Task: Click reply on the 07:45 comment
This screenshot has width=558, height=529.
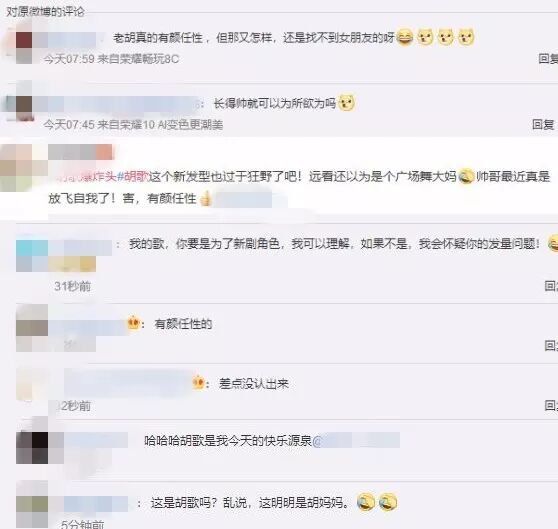Action: click(x=543, y=124)
